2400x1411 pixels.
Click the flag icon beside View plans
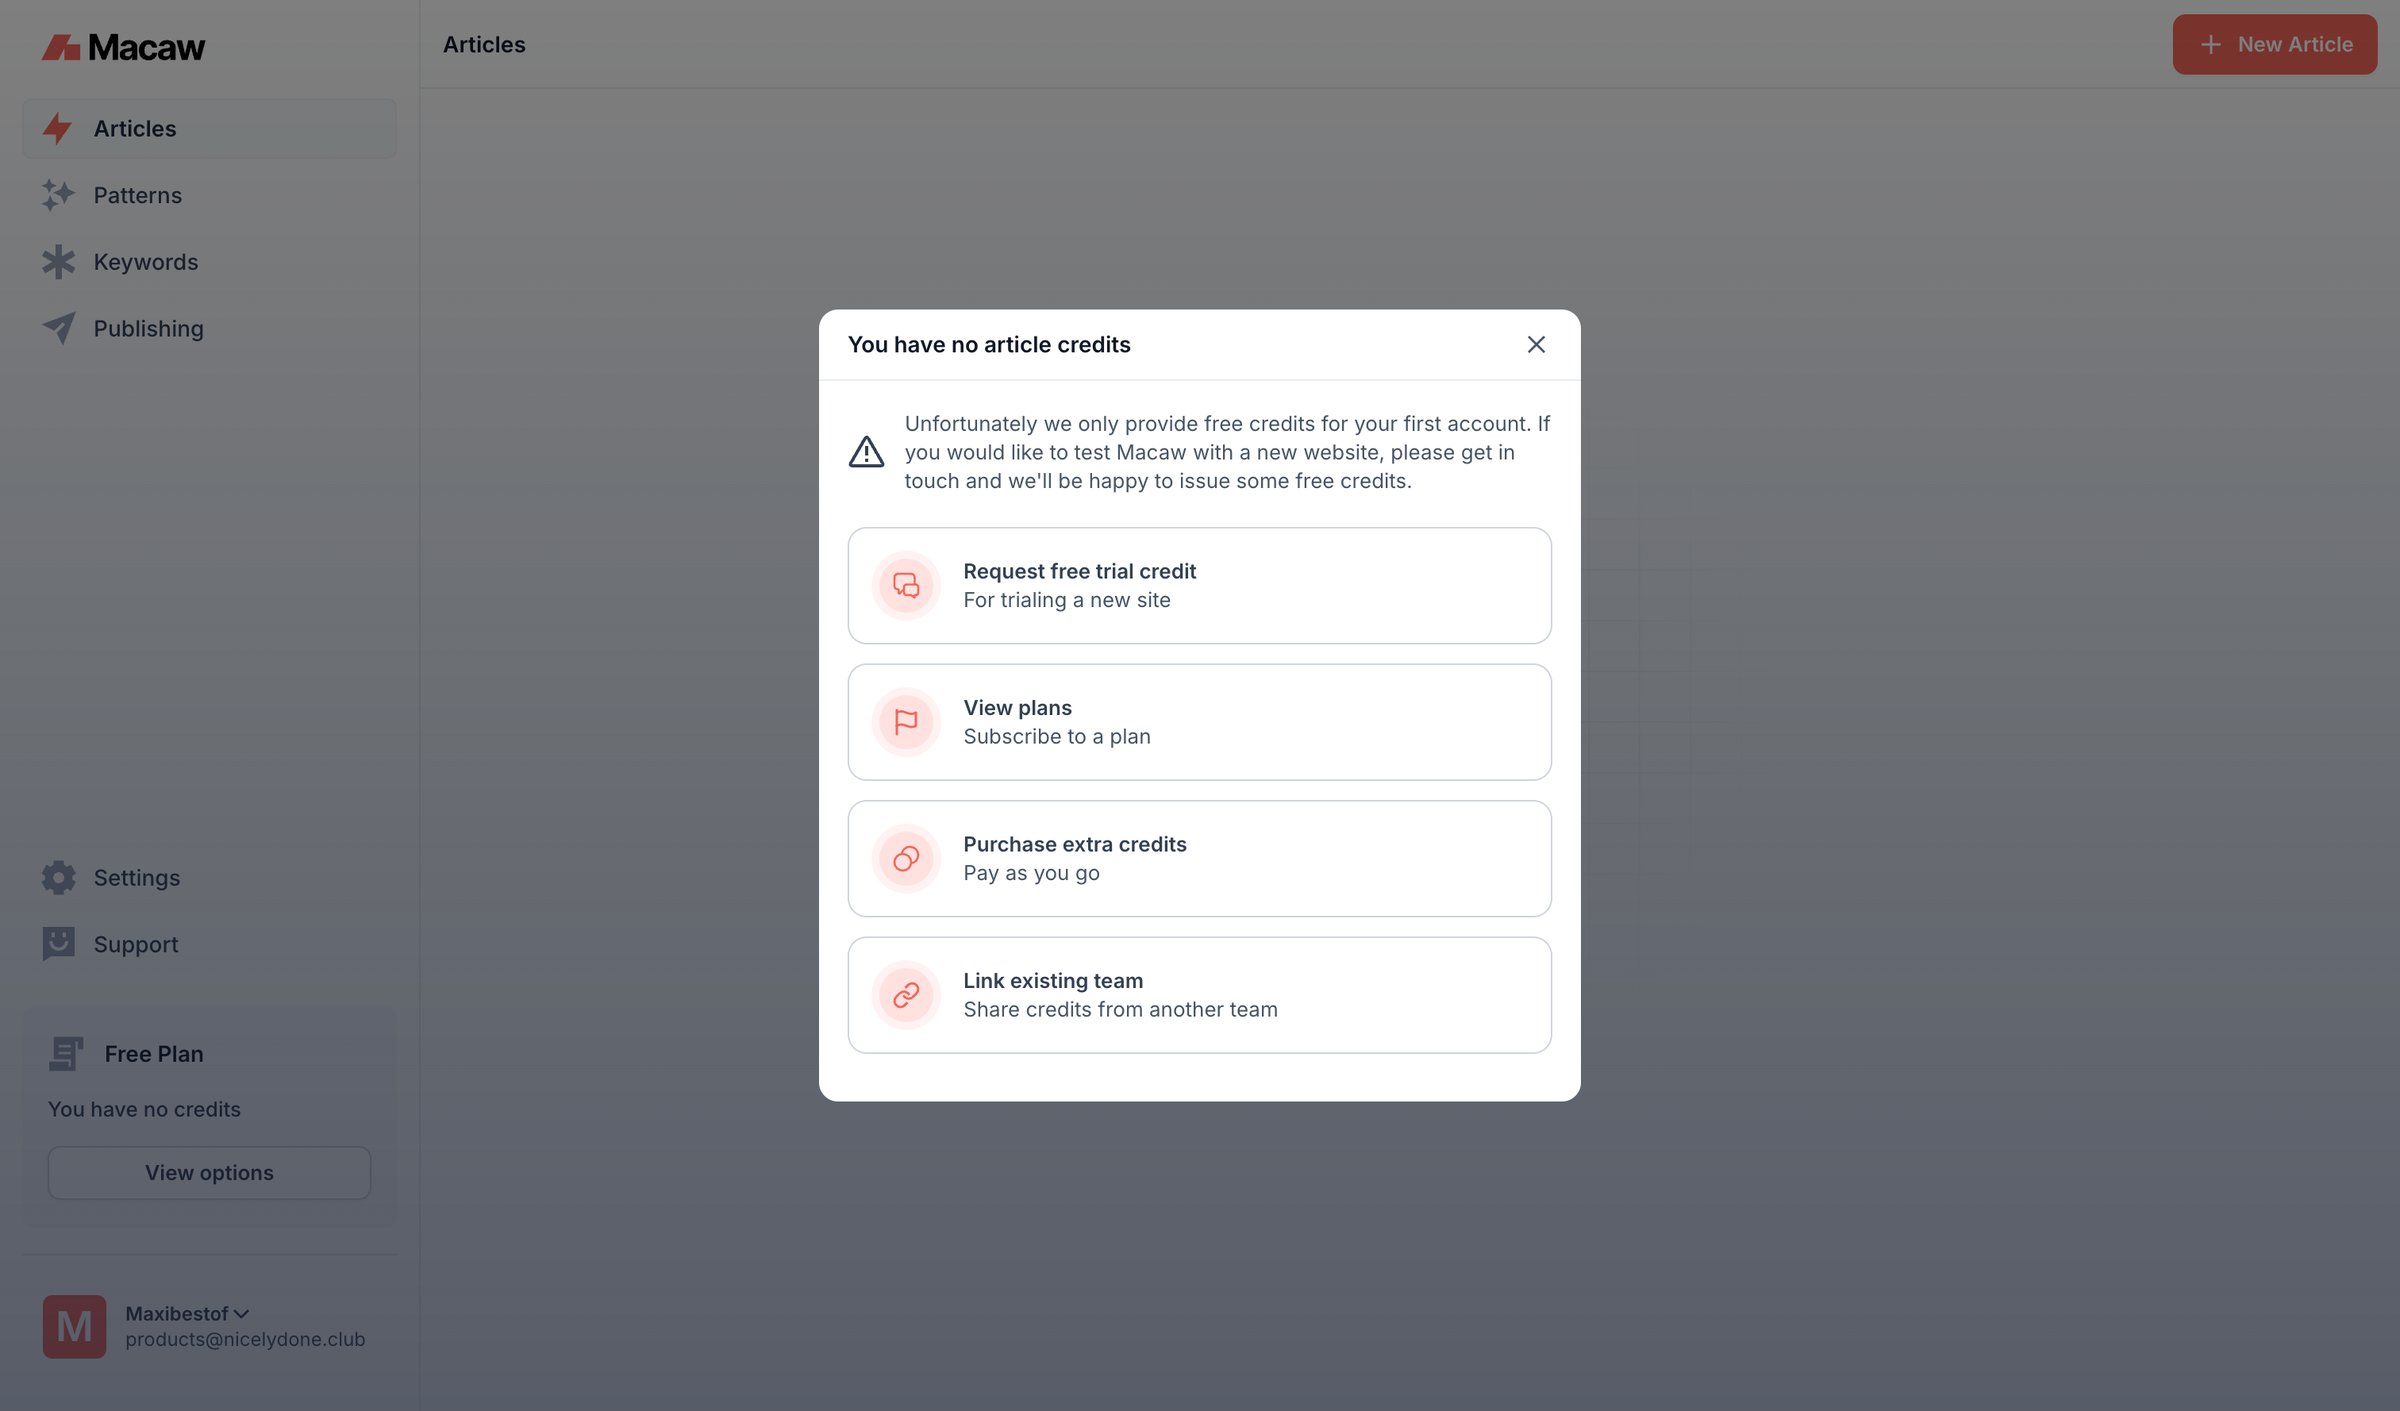coord(906,722)
